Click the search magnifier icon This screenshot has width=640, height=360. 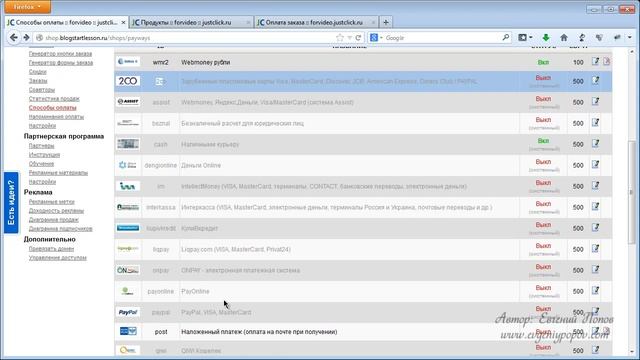(505, 38)
